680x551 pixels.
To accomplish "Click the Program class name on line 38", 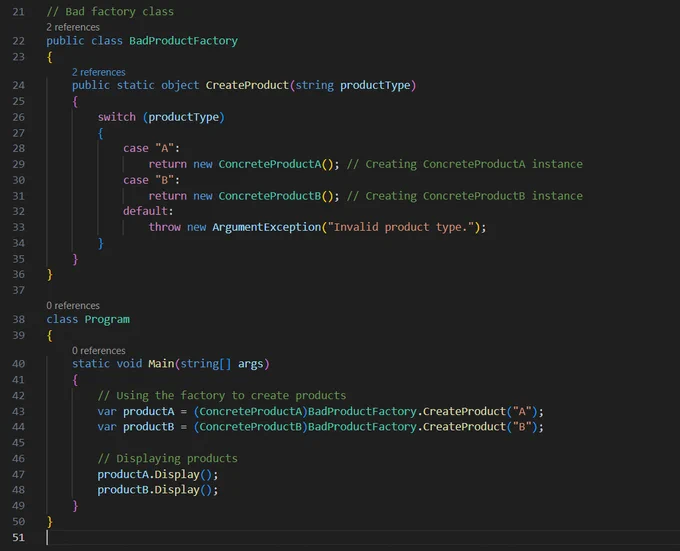I will [x=107, y=320].
